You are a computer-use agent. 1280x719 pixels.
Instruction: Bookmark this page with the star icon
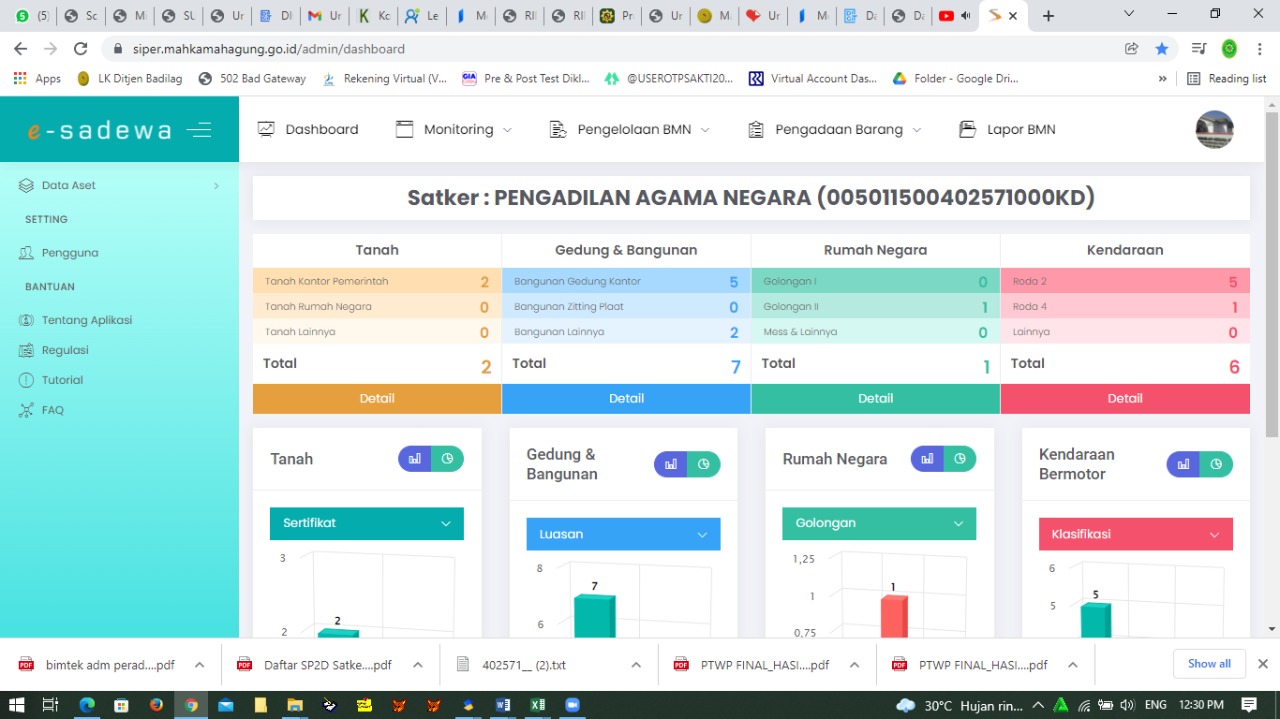coord(1161,49)
